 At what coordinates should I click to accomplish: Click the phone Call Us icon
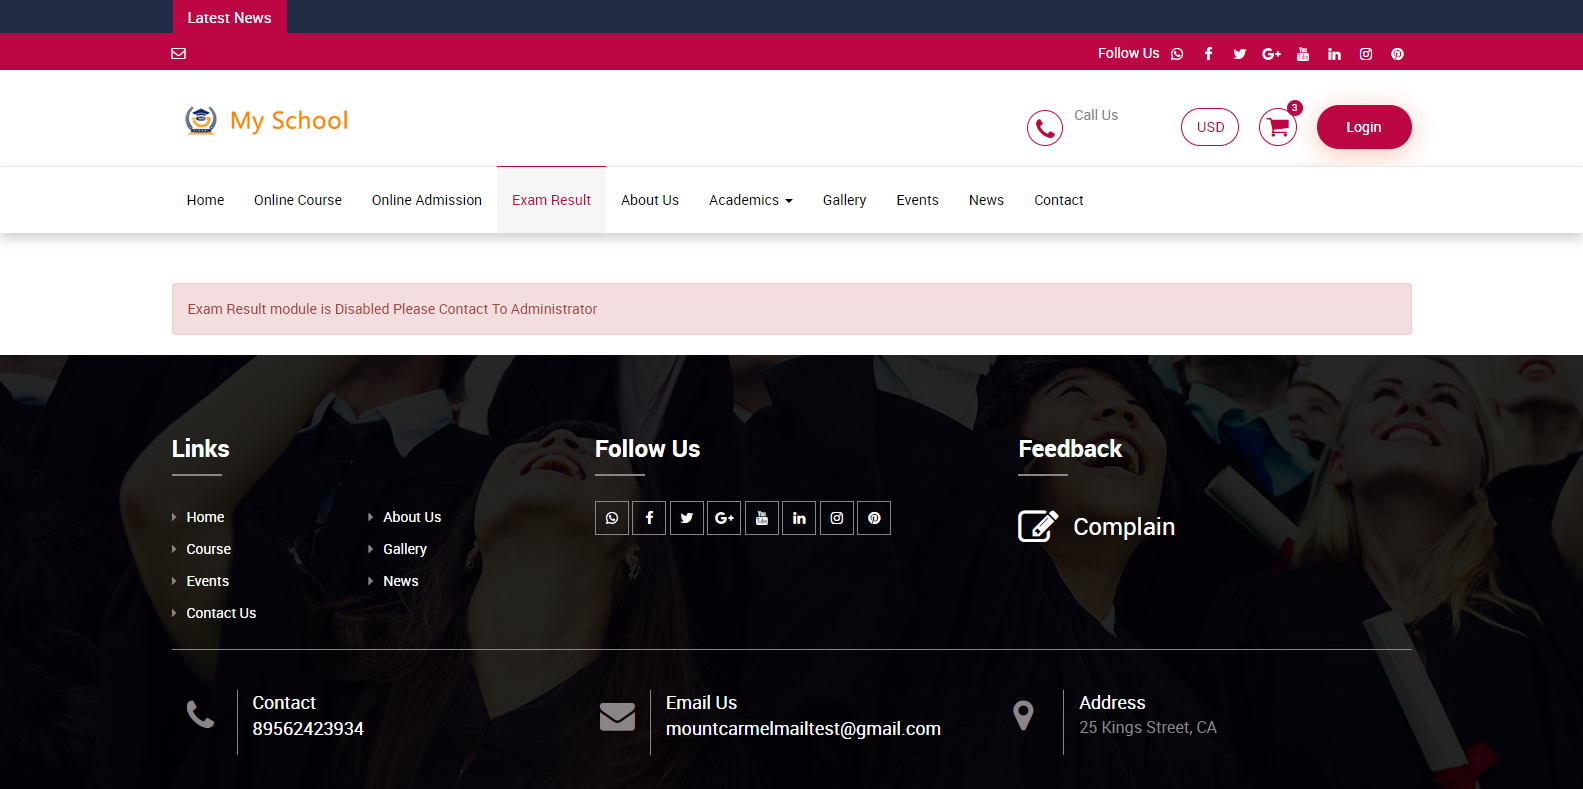point(1044,128)
